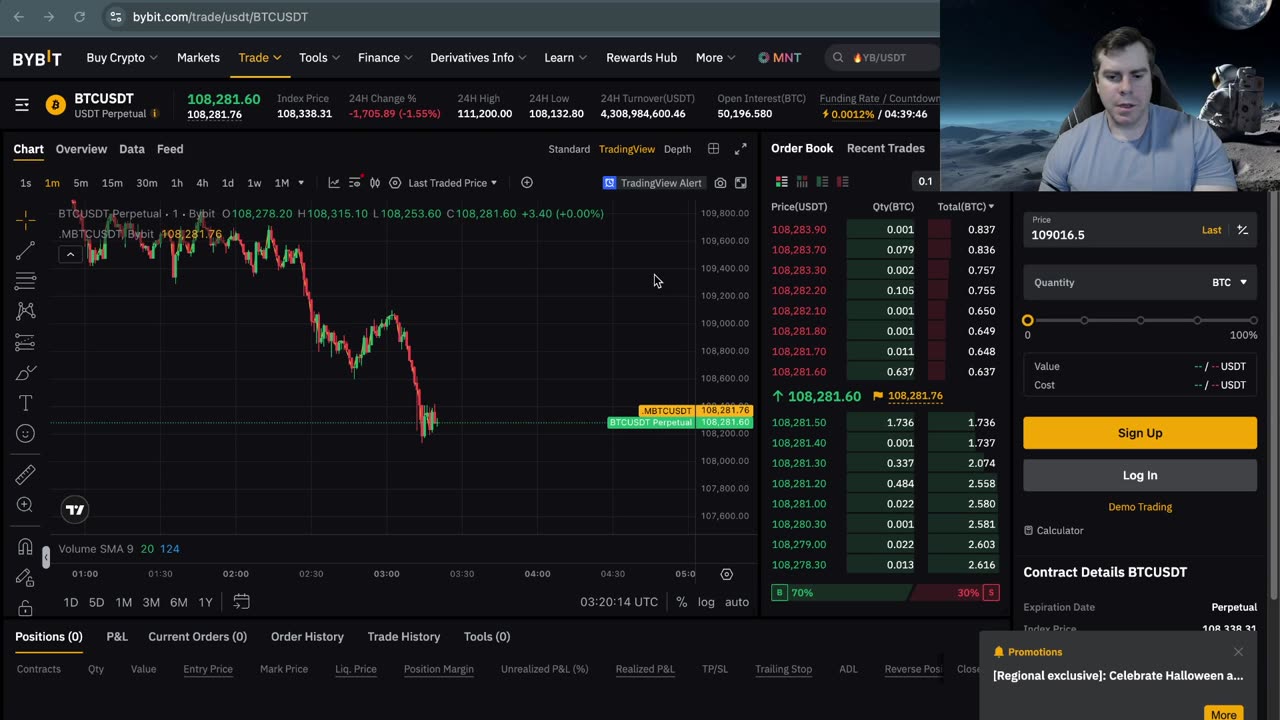Open the Calculator link
The height and width of the screenshot is (720, 1280).
pos(1054,531)
